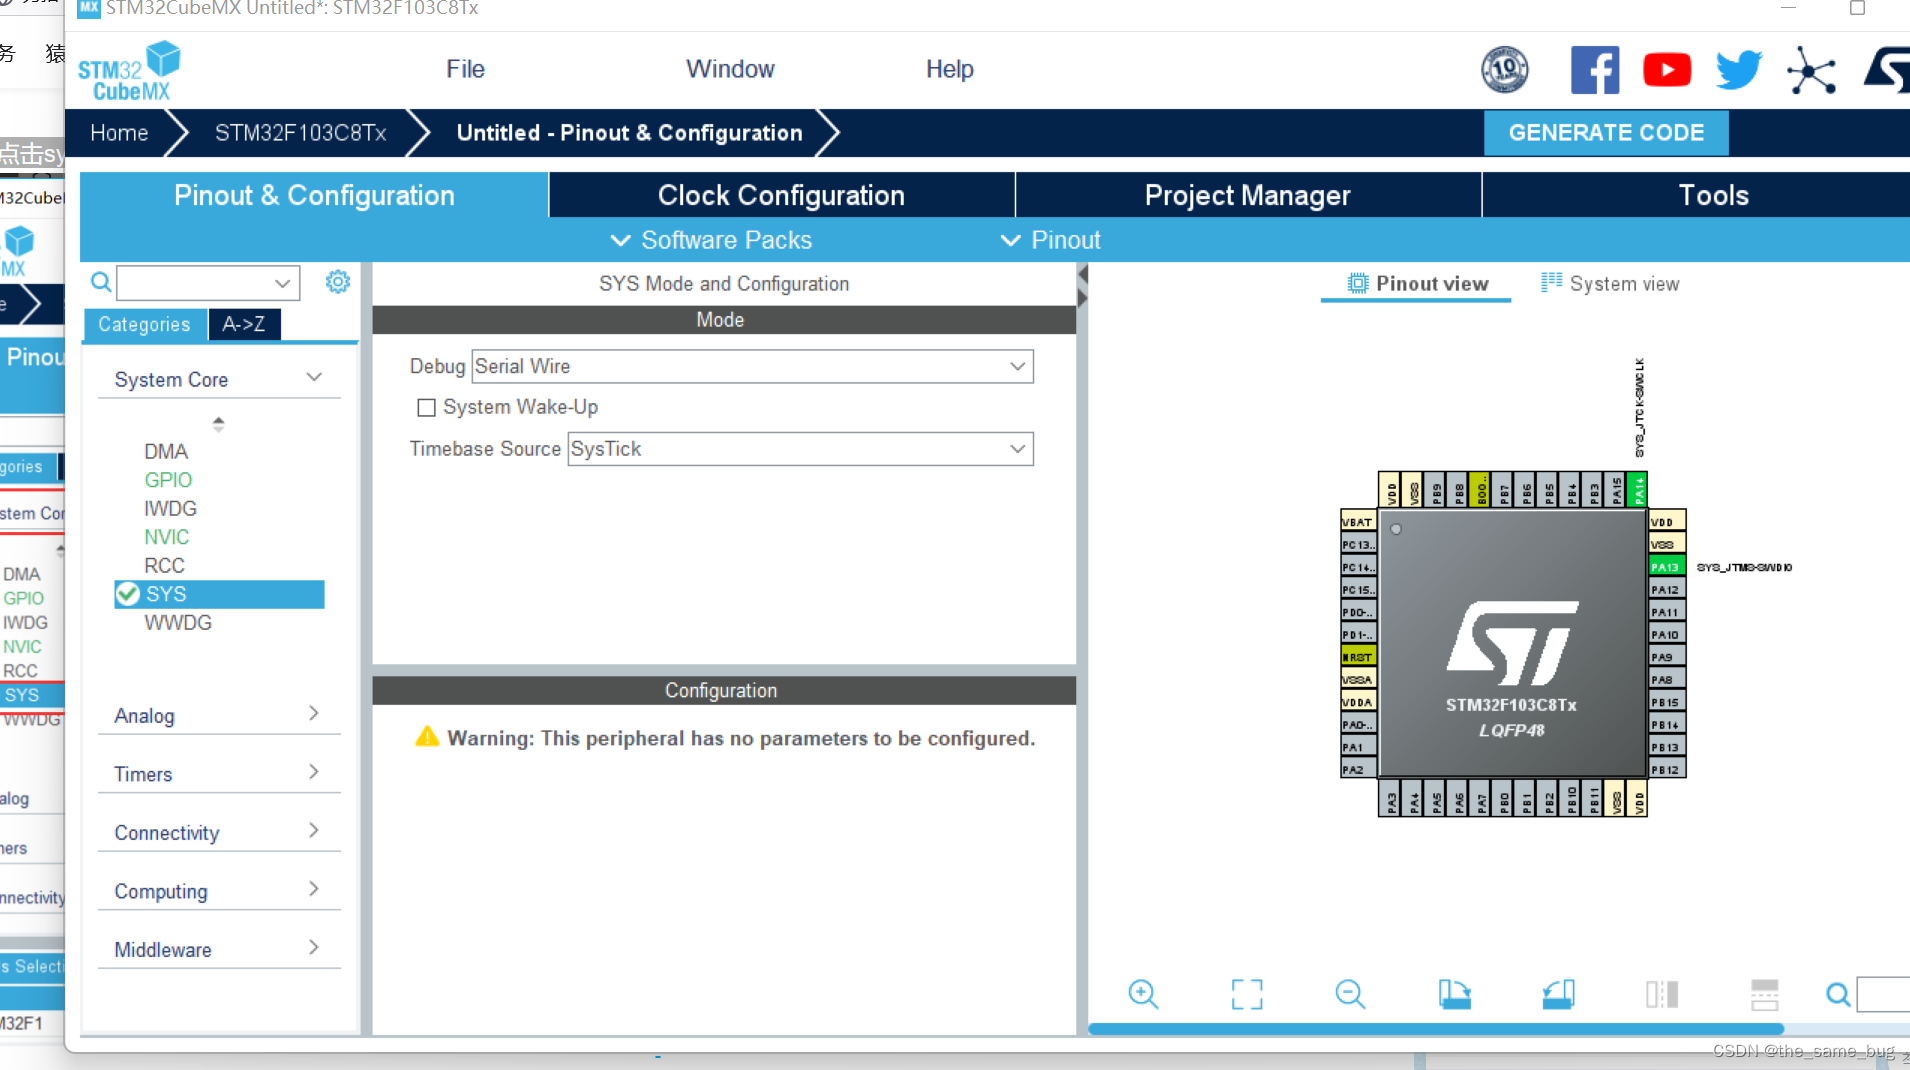Open the Window menu
Screen dimensions: 1910x1070
[x=730, y=69]
